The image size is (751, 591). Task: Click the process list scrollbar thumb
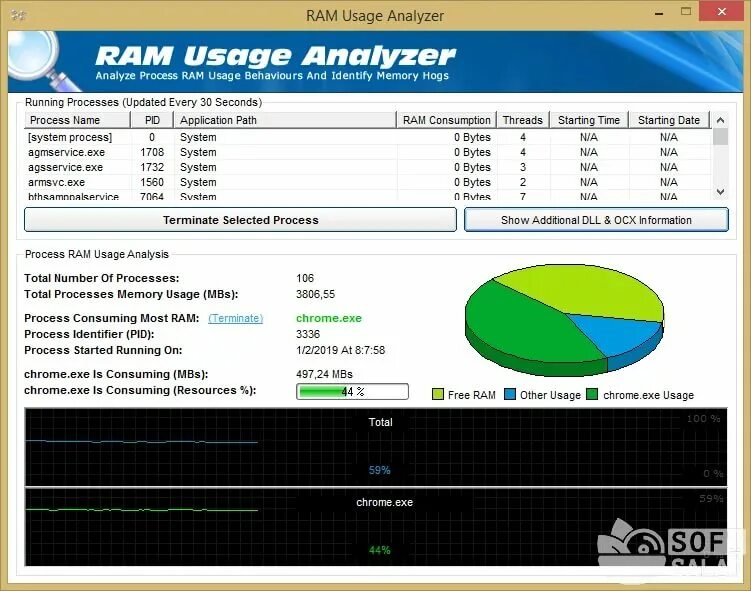click(x=720, y=136)
